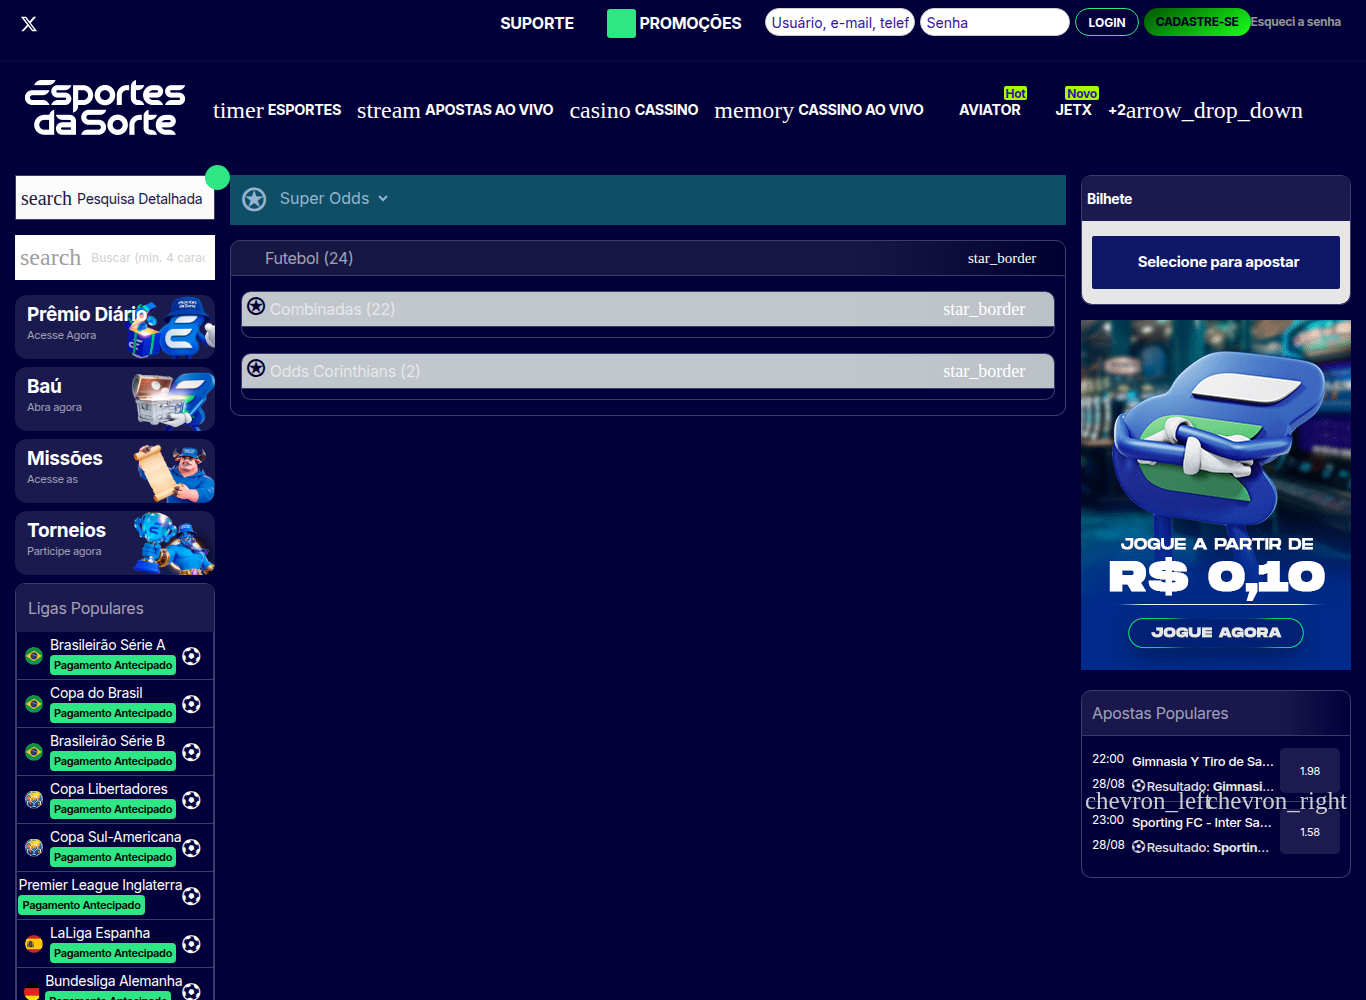Click the soccer ball icon beside LaLiga Espanha
Image resolution: width=1366 pixels, height=1000 pixels.
click(x=192, y=944)
